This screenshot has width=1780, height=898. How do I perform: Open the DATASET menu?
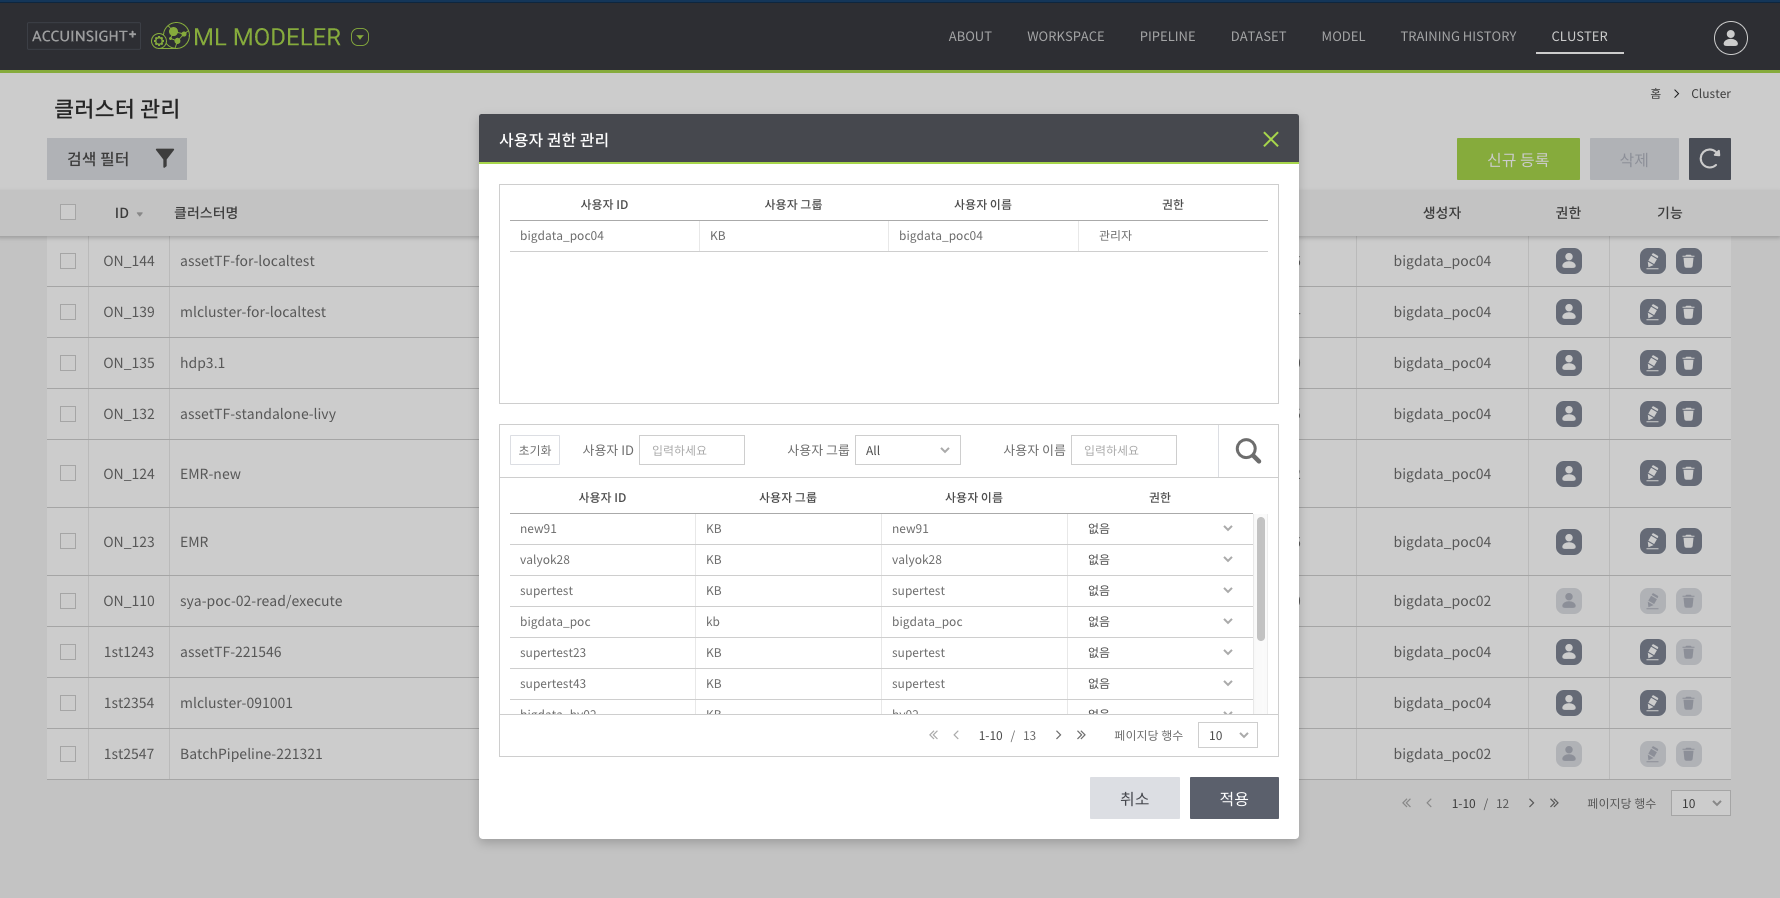click(1259, 36)
